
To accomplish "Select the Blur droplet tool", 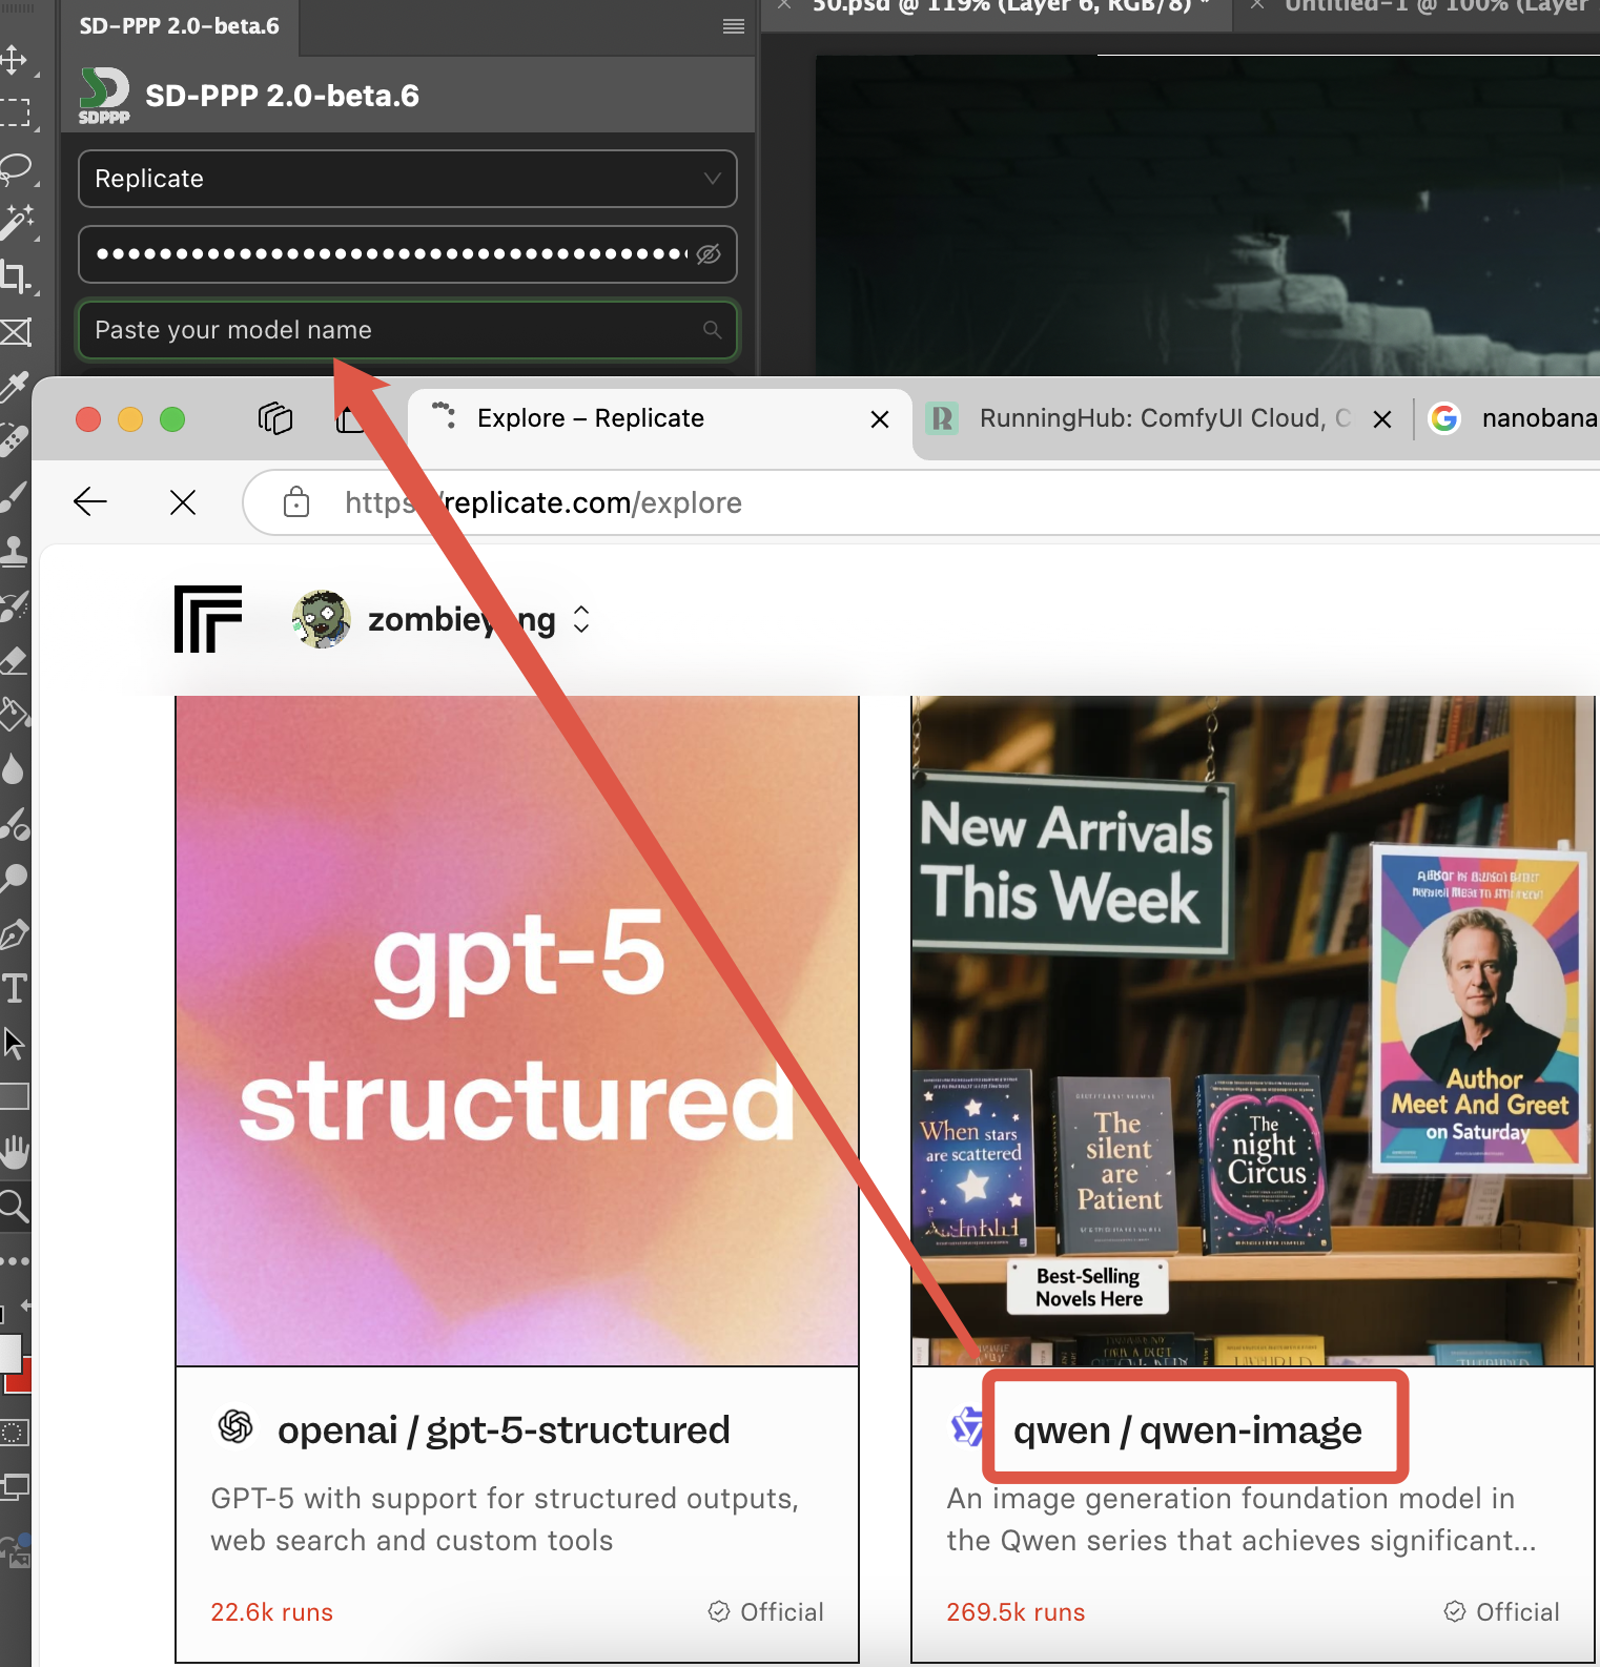I will pos(12,769).
